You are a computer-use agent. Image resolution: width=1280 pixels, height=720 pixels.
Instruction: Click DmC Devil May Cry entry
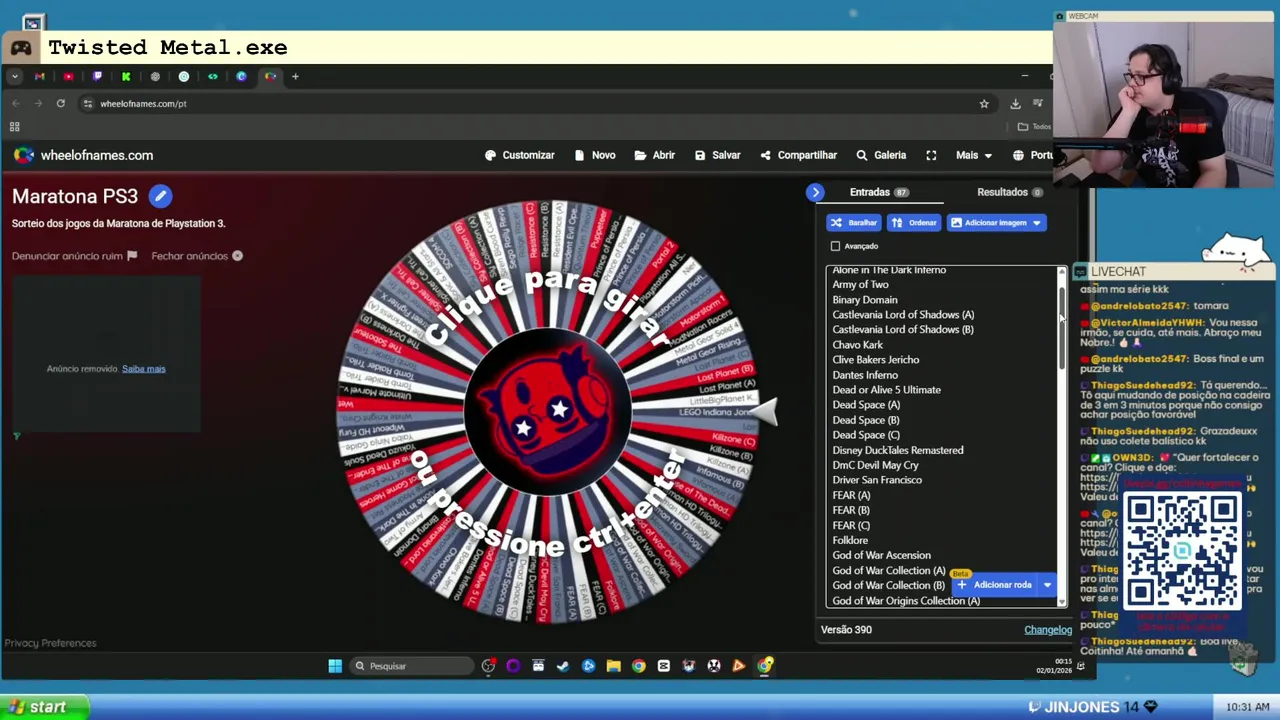pyautogui.click(x=875, y=465)
